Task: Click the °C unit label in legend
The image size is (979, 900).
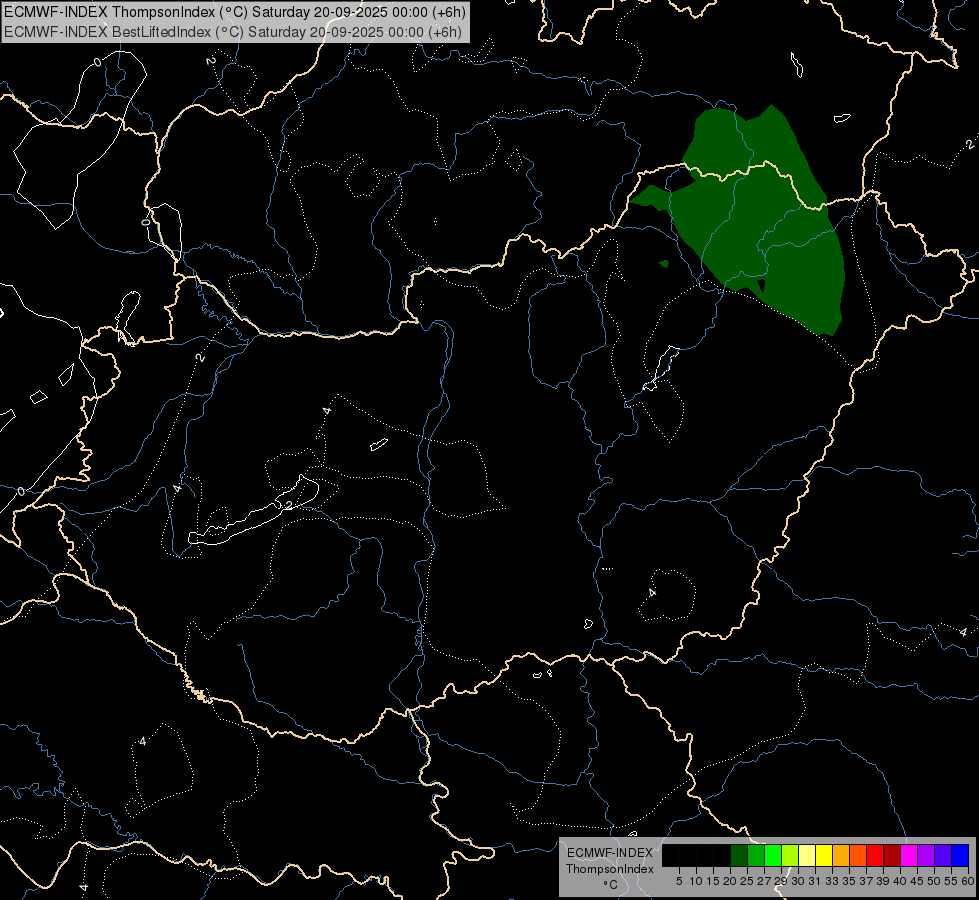Action: 610,885
